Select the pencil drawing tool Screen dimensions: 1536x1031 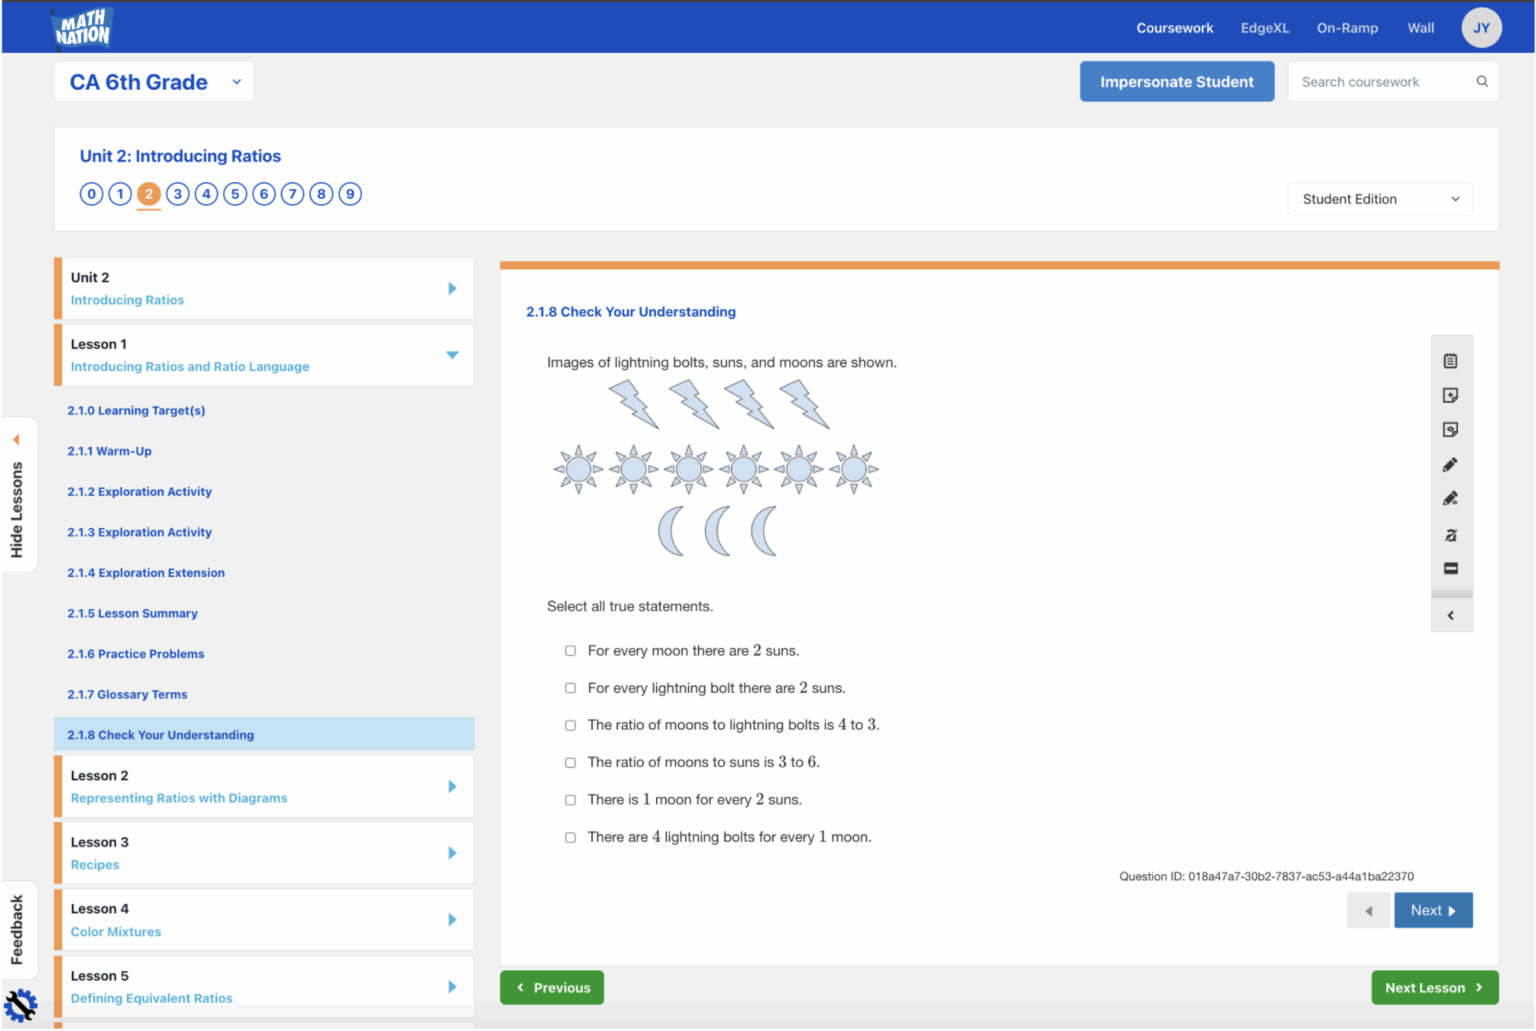1451,464
